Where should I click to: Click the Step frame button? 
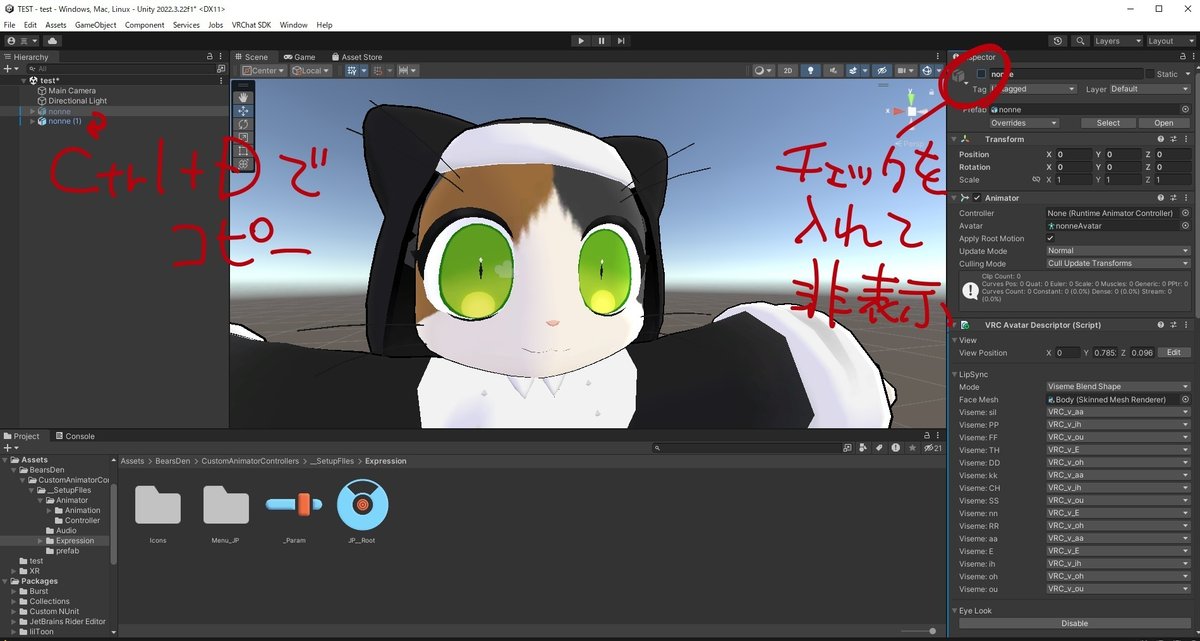click(x=621, y=41)
